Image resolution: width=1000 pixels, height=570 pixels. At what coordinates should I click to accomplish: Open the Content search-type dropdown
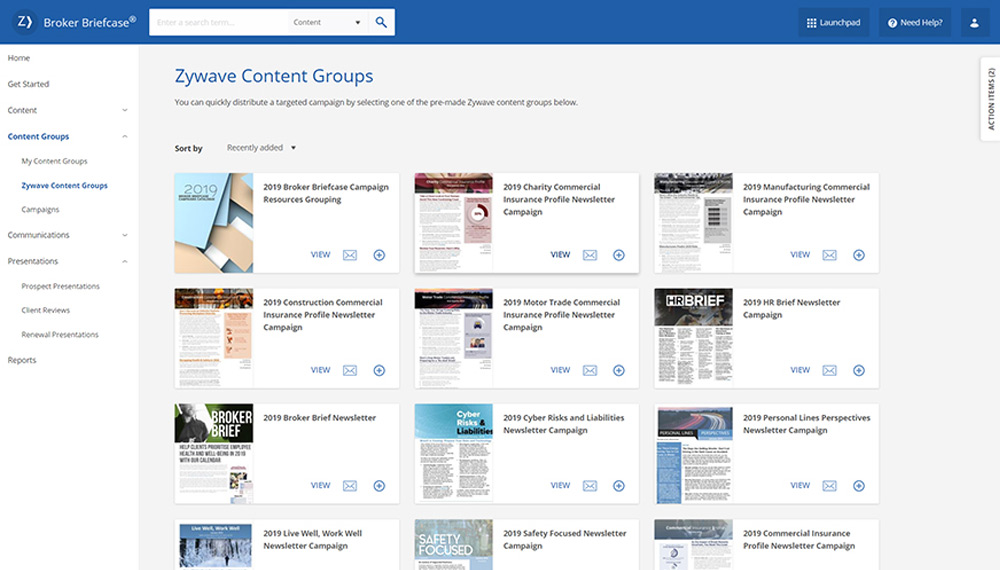coord(328,22)
